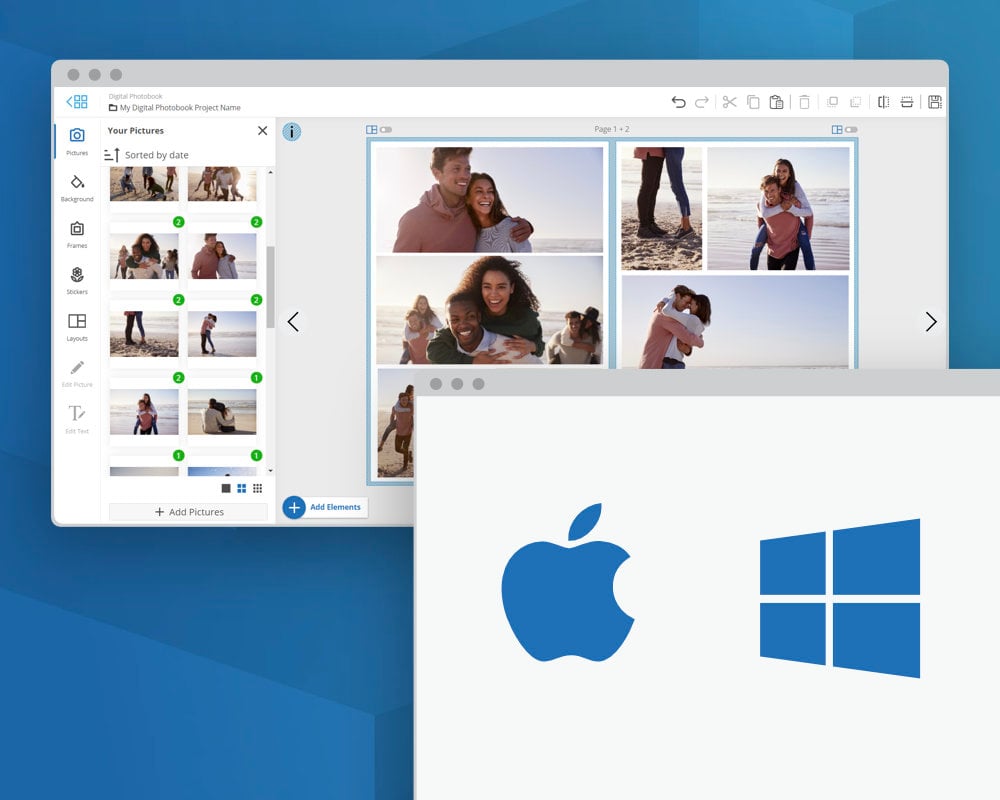
Task: Click the Add Elements button
Action: [x=335, y=507]
